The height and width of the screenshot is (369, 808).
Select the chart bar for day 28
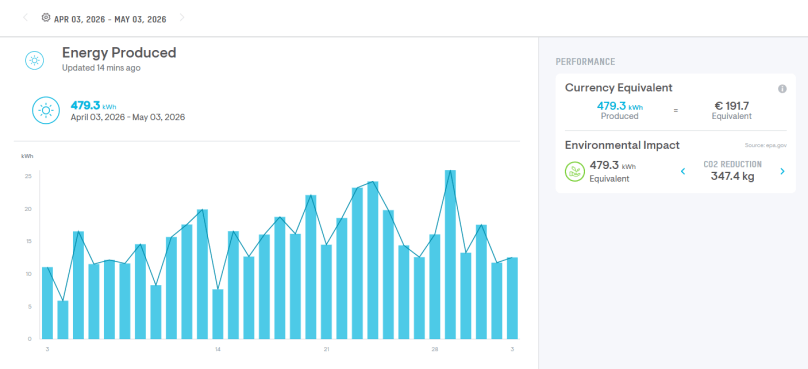434,287
